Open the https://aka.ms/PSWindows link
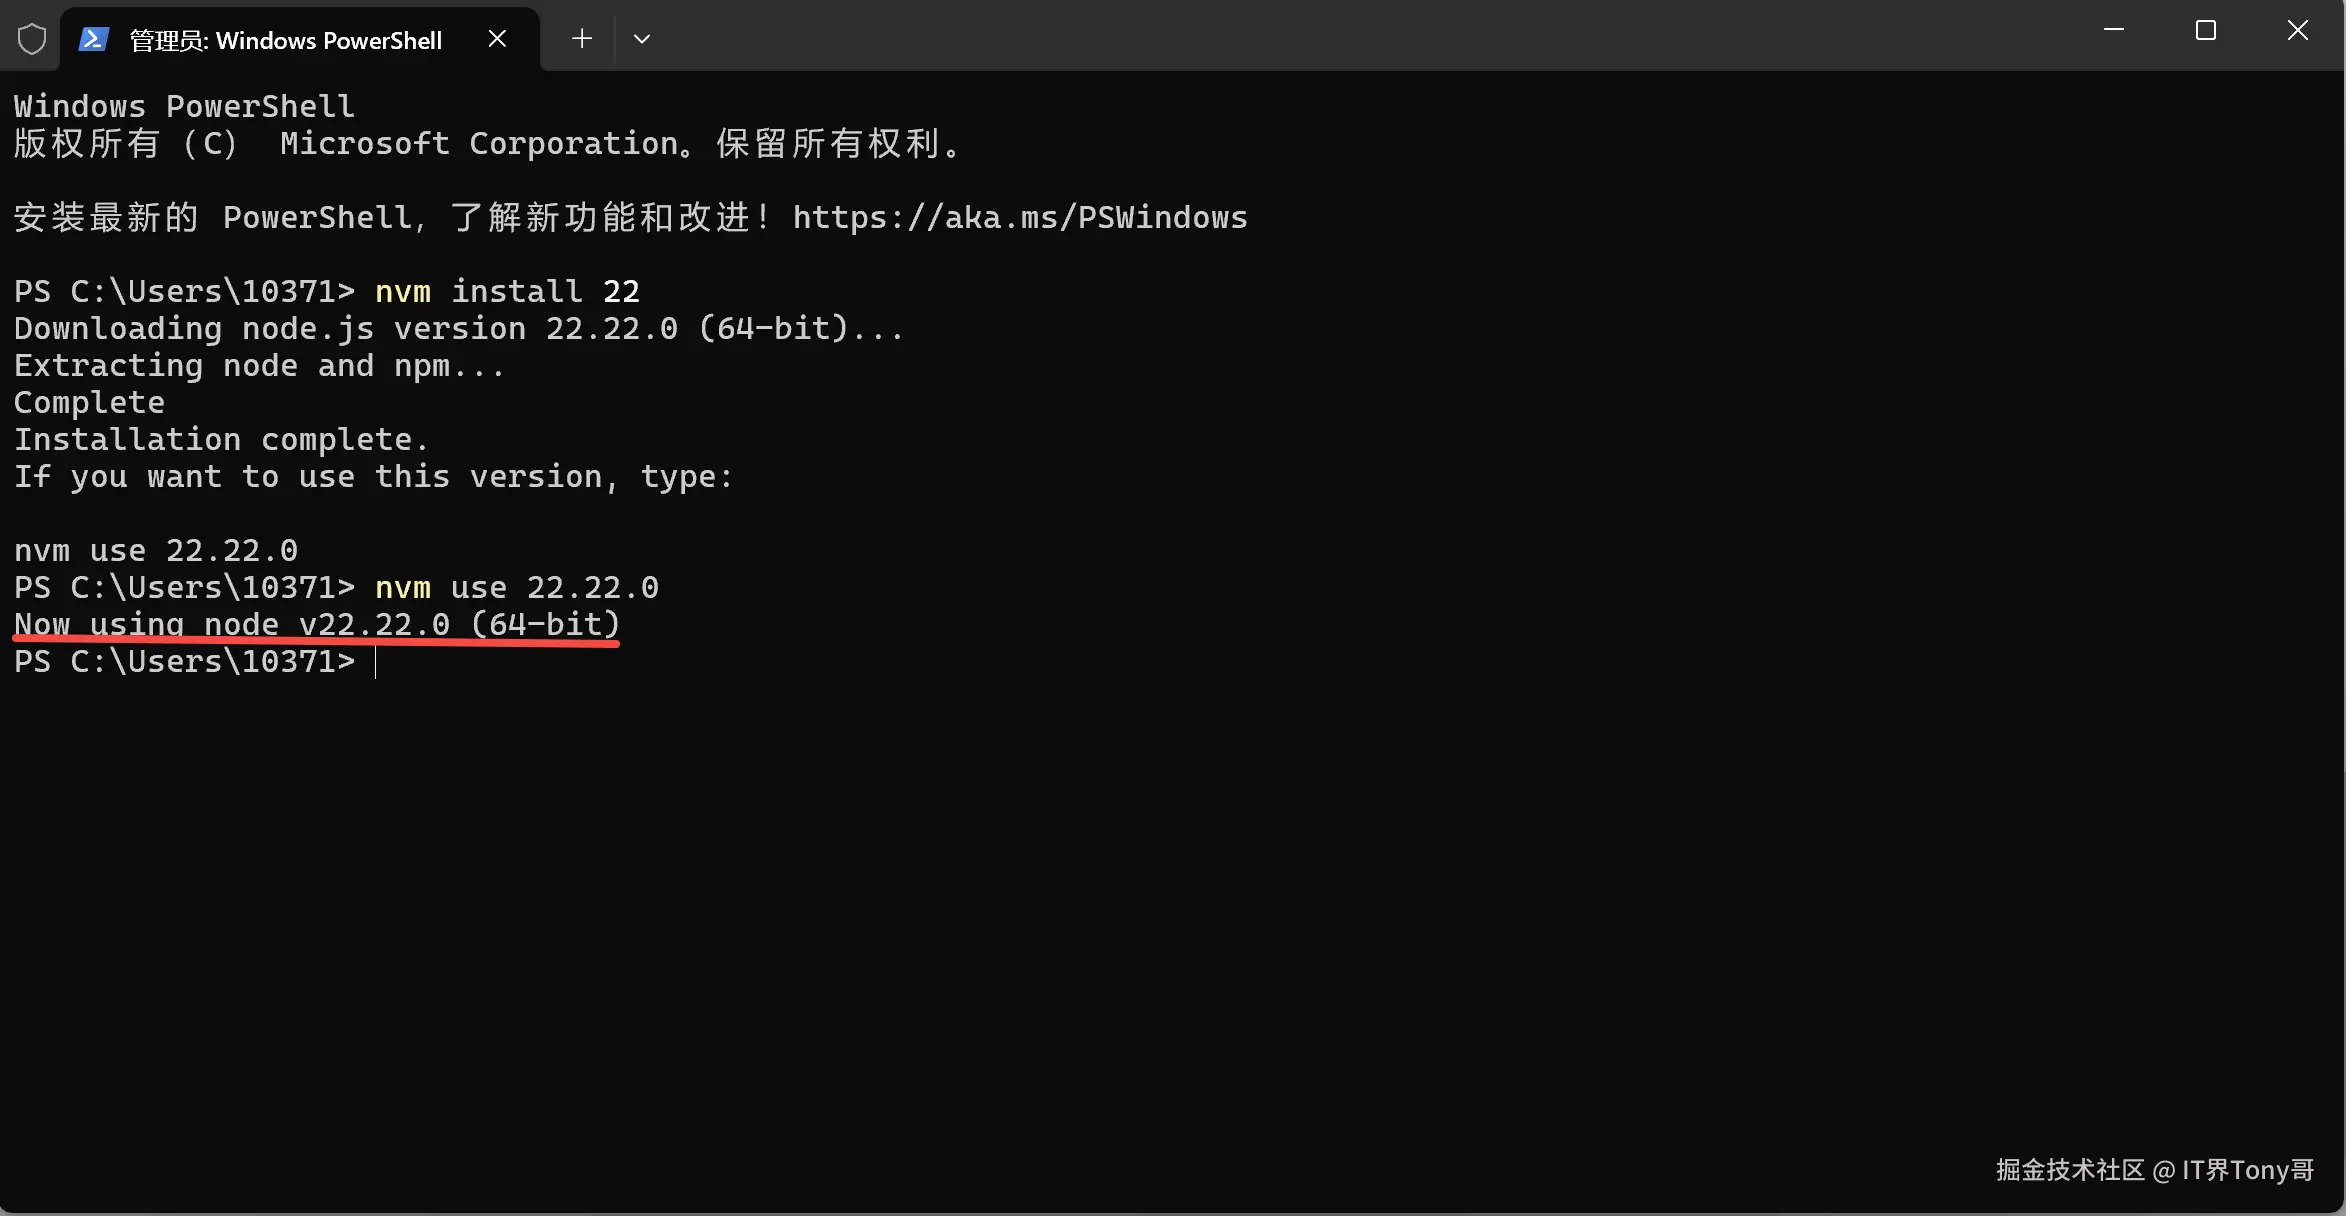Screen dimensions: 2346x1216 tap(1020, 218)
